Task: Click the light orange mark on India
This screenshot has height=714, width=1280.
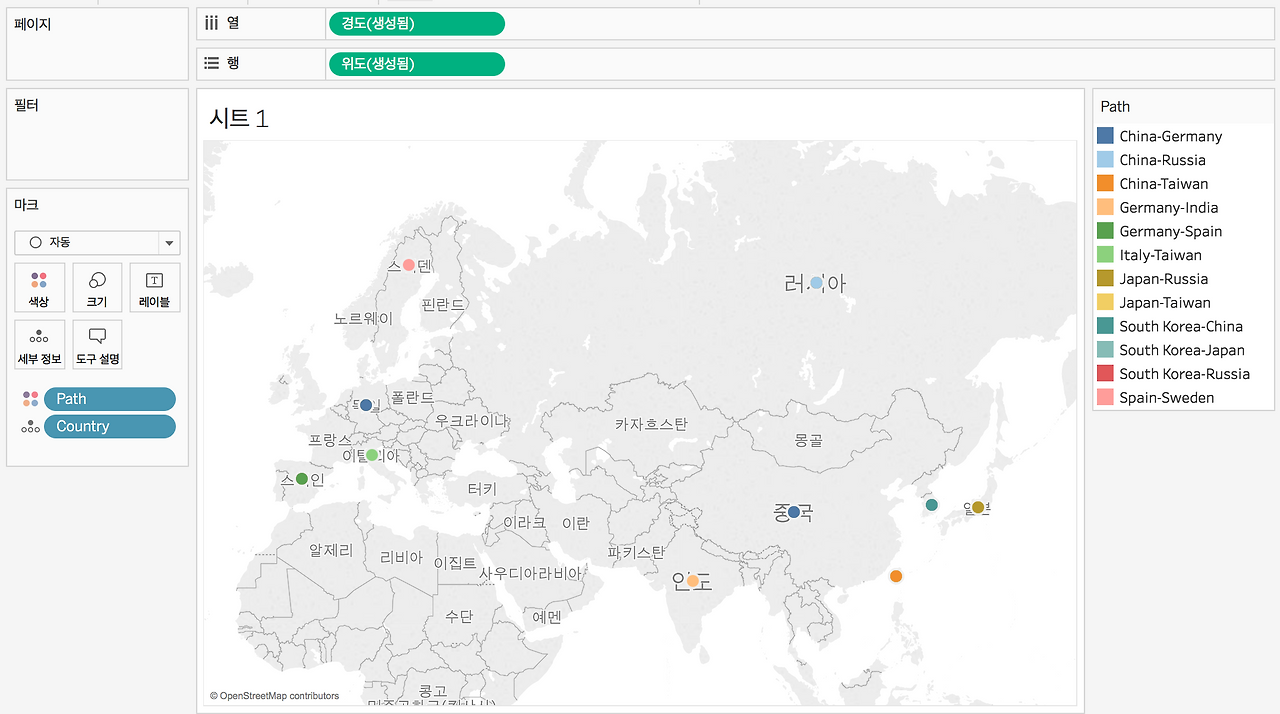Action: (x=692, y=581)
